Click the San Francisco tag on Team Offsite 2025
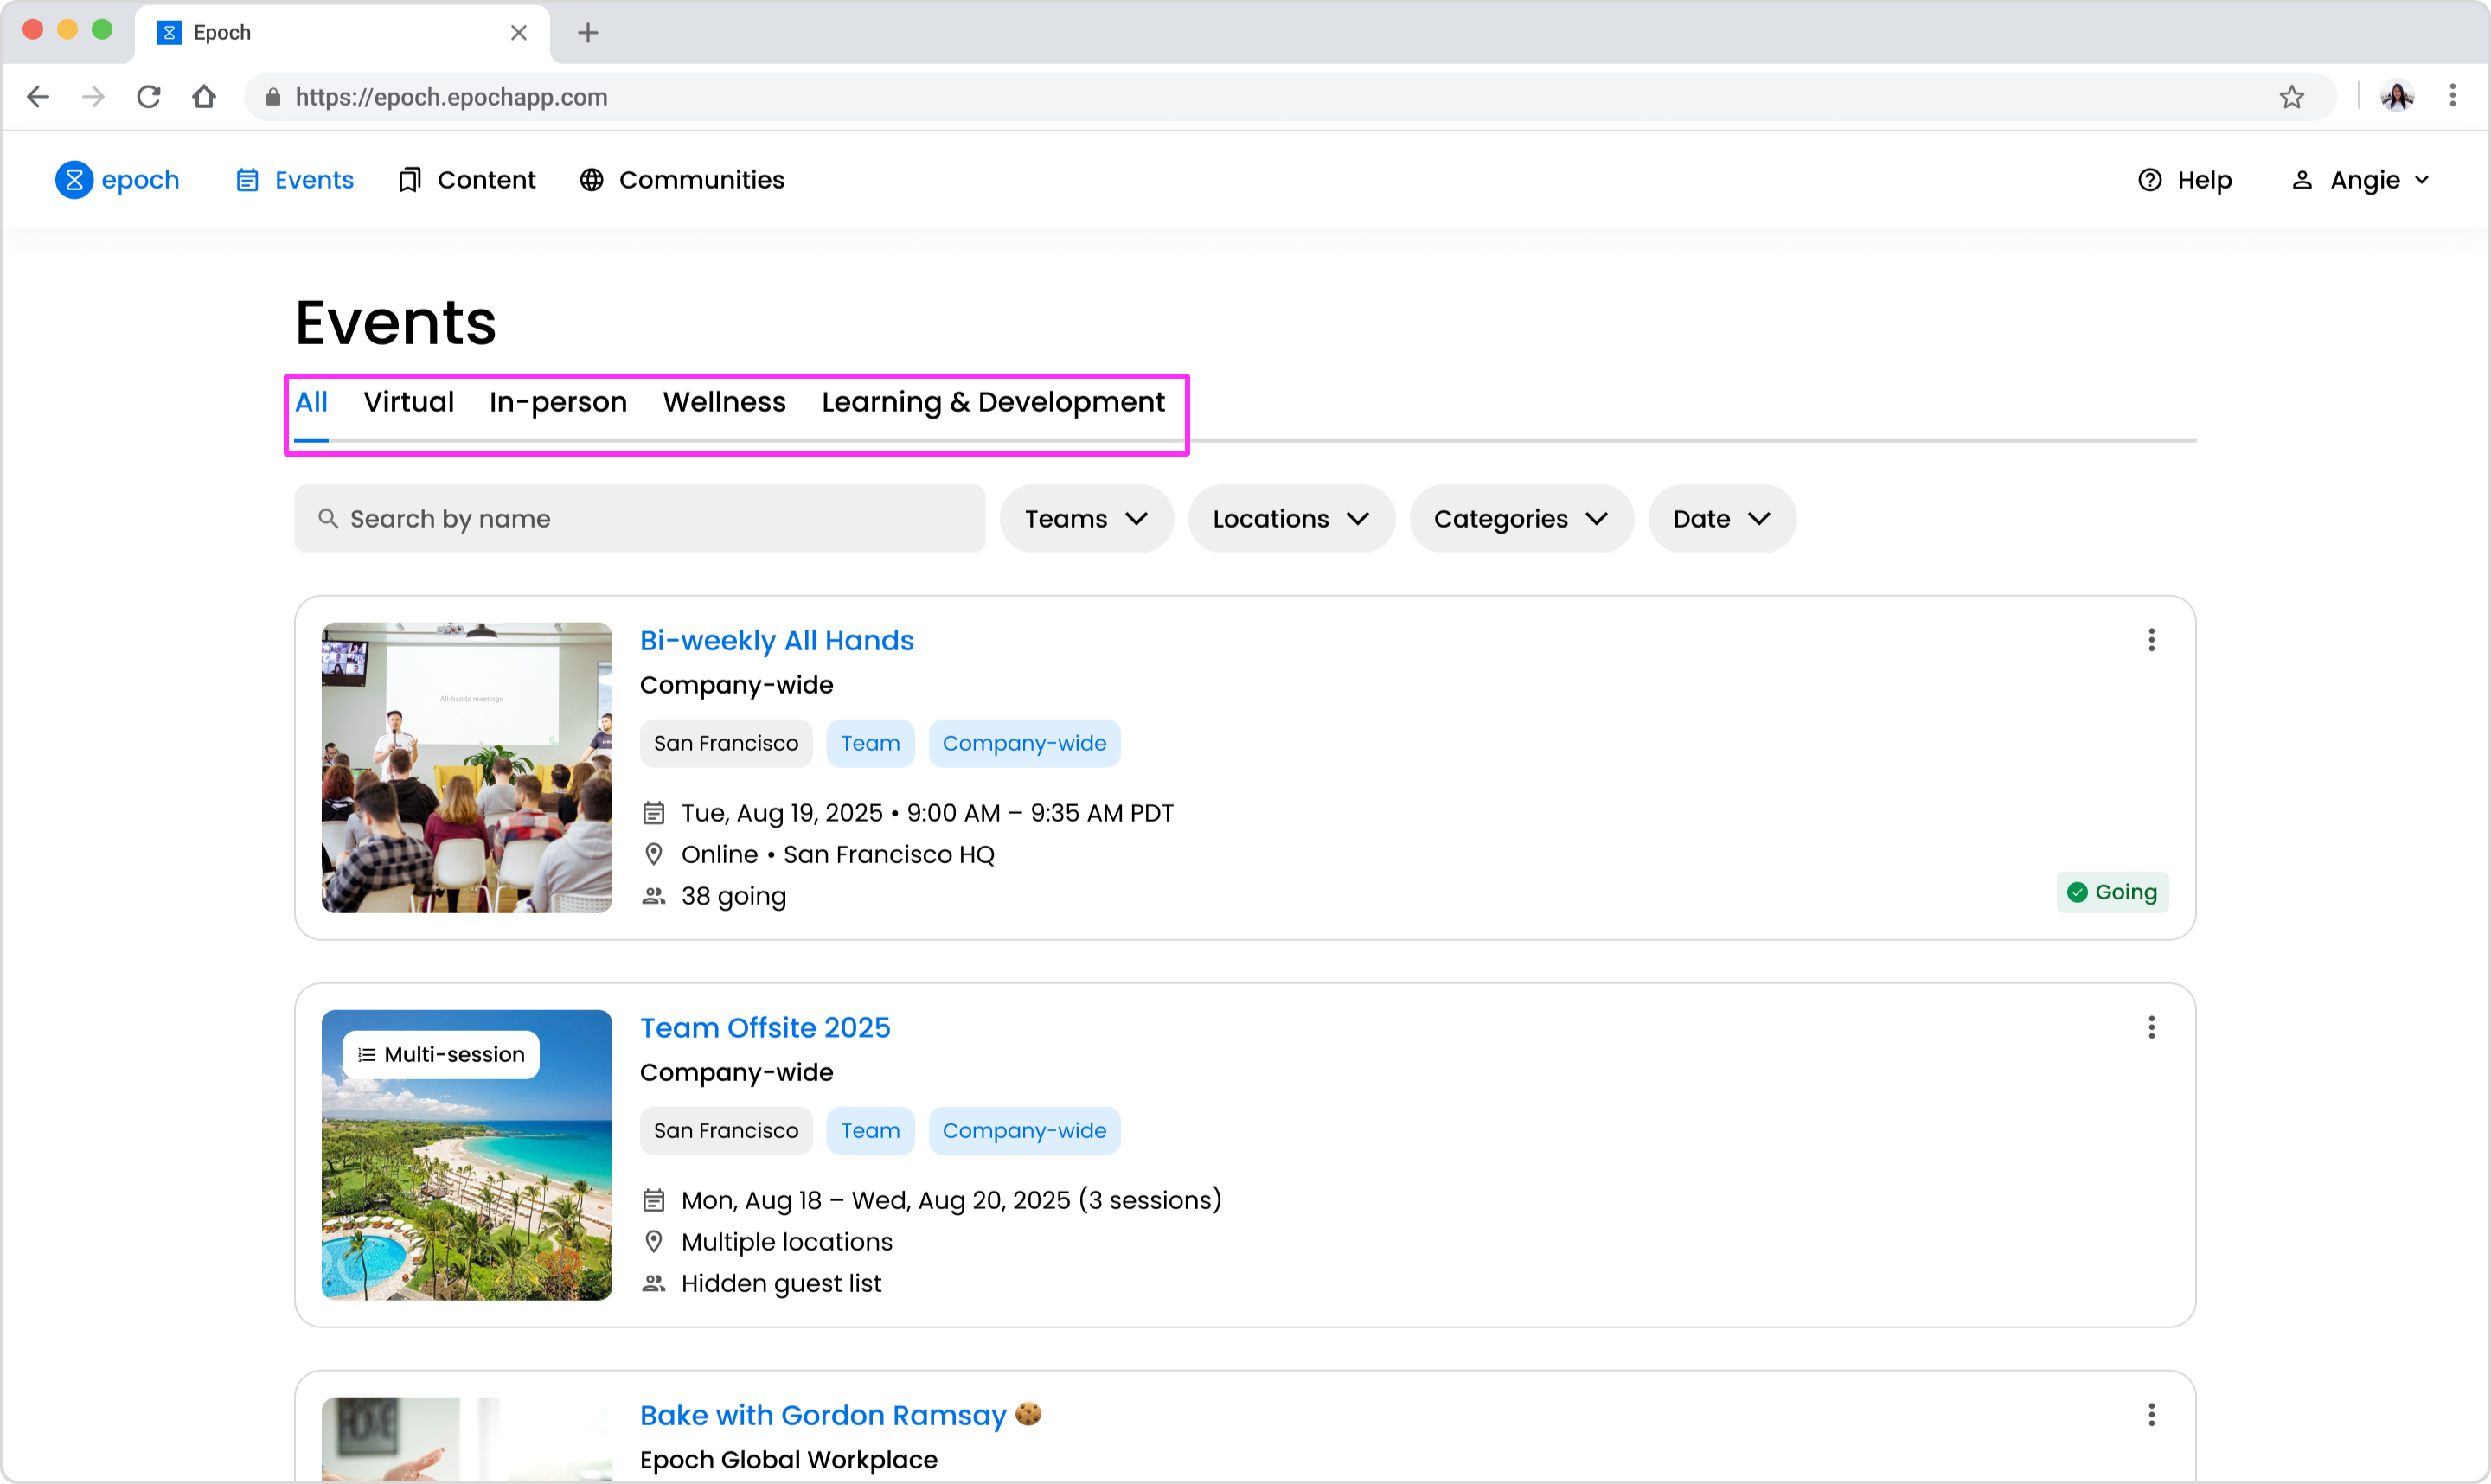The image size is (2491, 1484). tap(726, 1131)
